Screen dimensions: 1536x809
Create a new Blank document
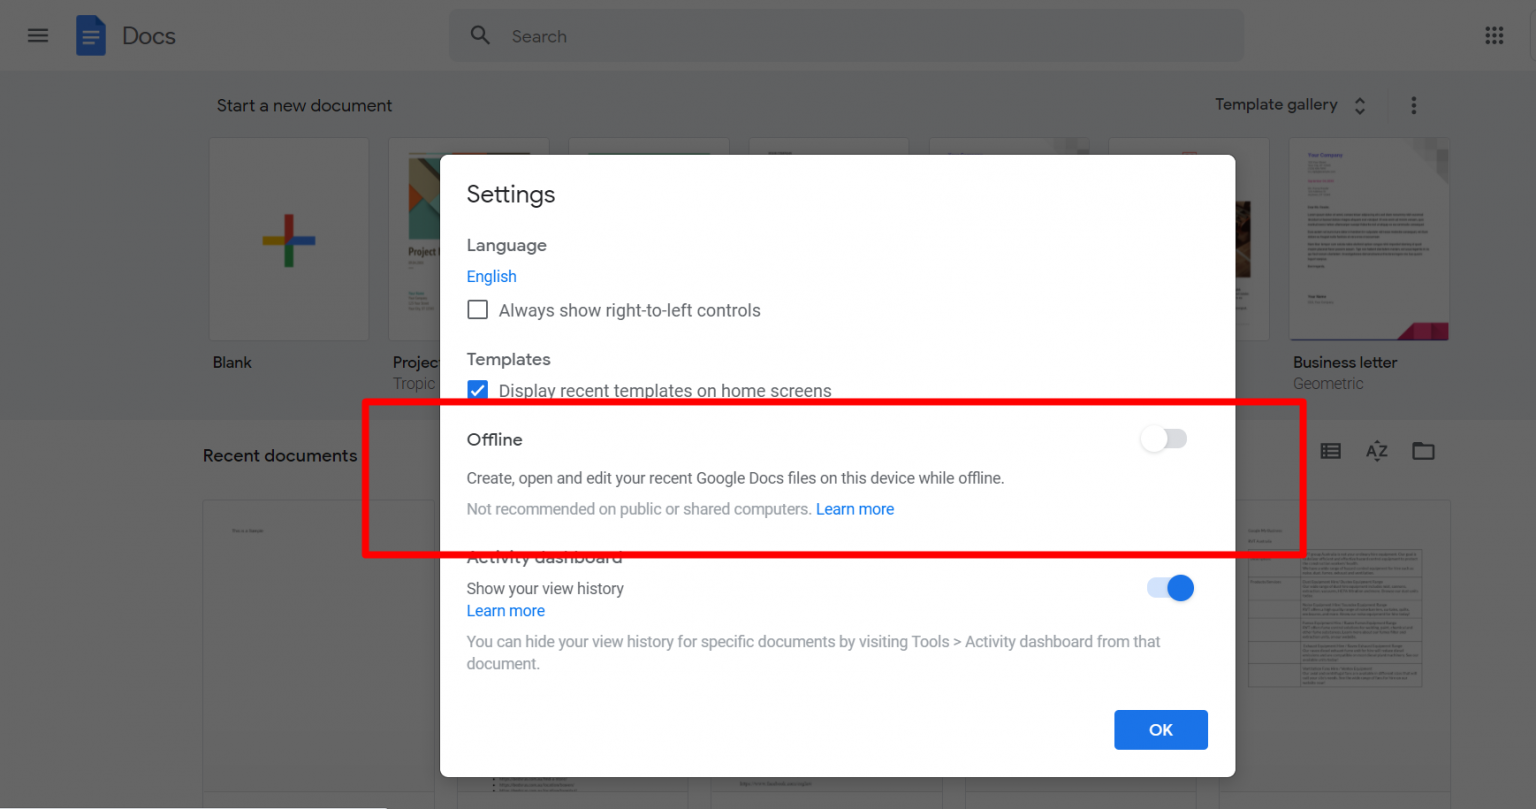click(x=288, y=239)
